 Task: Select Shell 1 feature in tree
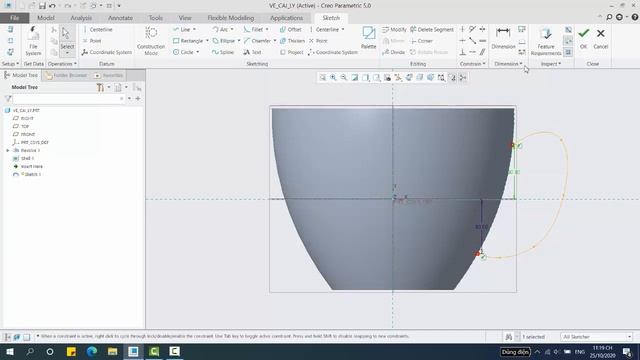24,158
